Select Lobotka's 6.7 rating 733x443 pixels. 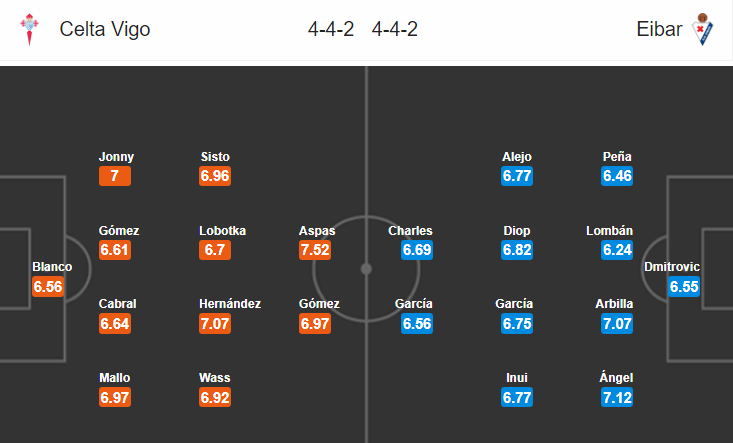[x=215, y=250]
